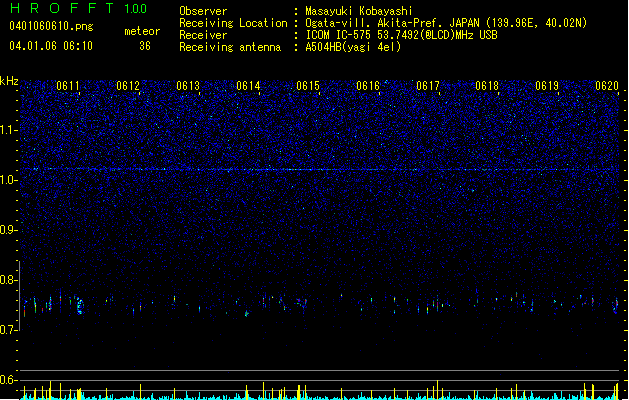Click the Receiving Location label
629x400 pixels.
tap(233, 23)
